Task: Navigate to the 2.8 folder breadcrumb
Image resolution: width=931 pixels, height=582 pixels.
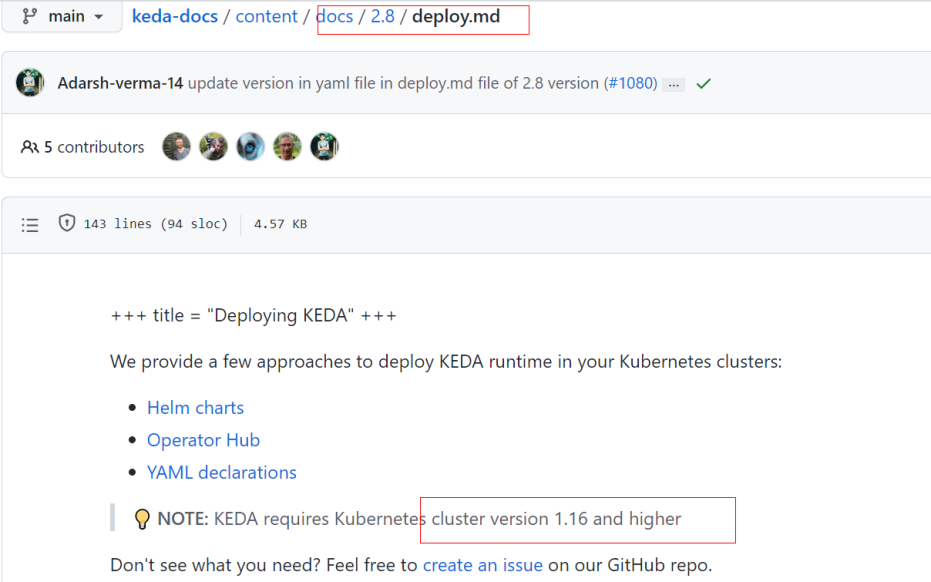Action: (x=382, y=16)
